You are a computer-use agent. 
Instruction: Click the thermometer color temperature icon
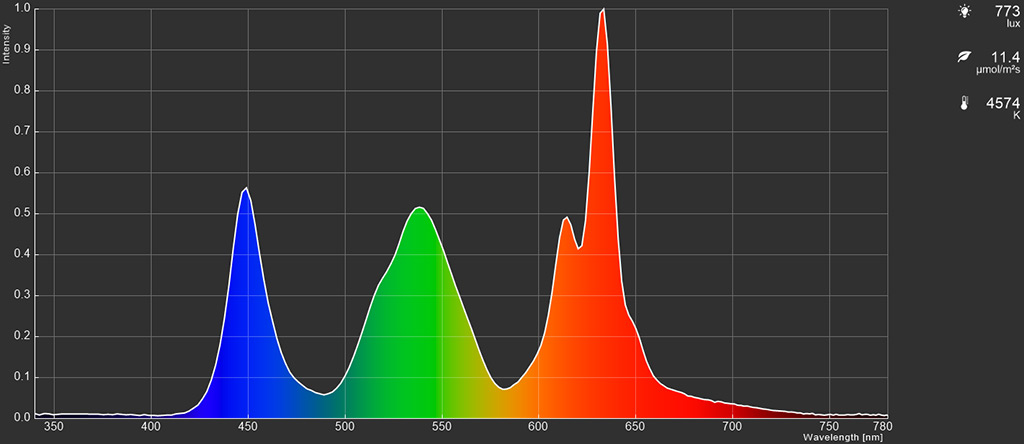click(x=964, y=104)
